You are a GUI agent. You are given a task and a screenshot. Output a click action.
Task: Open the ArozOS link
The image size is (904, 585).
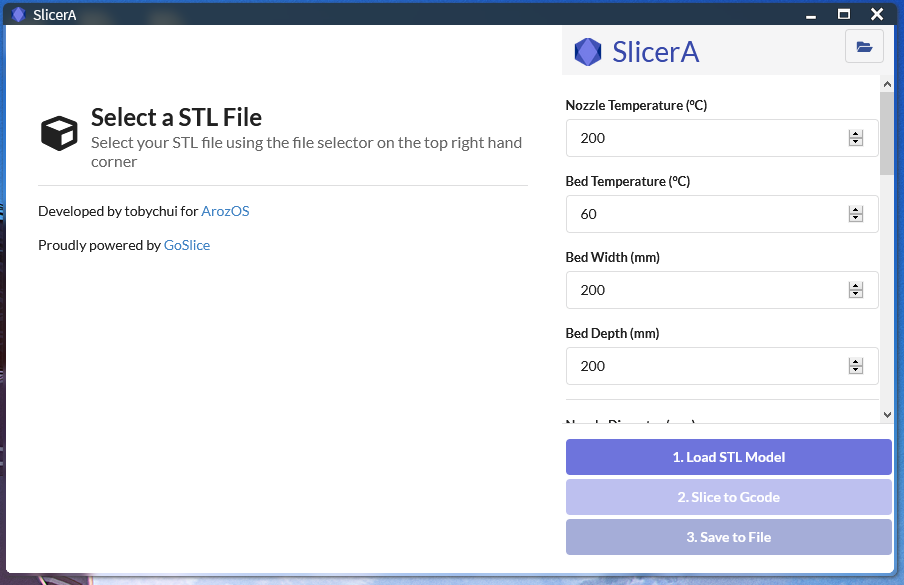tap(225, 211)
